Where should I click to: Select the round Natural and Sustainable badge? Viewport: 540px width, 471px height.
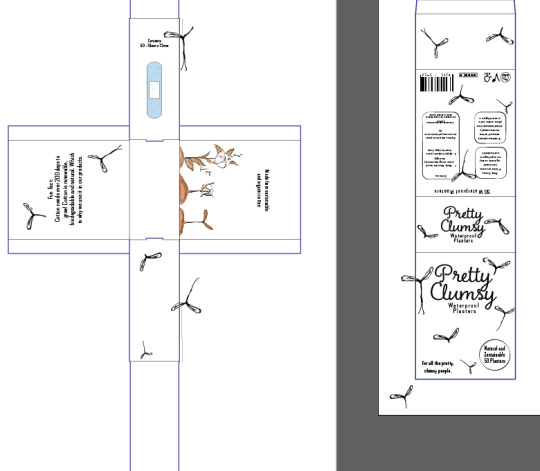click(495, 355)
